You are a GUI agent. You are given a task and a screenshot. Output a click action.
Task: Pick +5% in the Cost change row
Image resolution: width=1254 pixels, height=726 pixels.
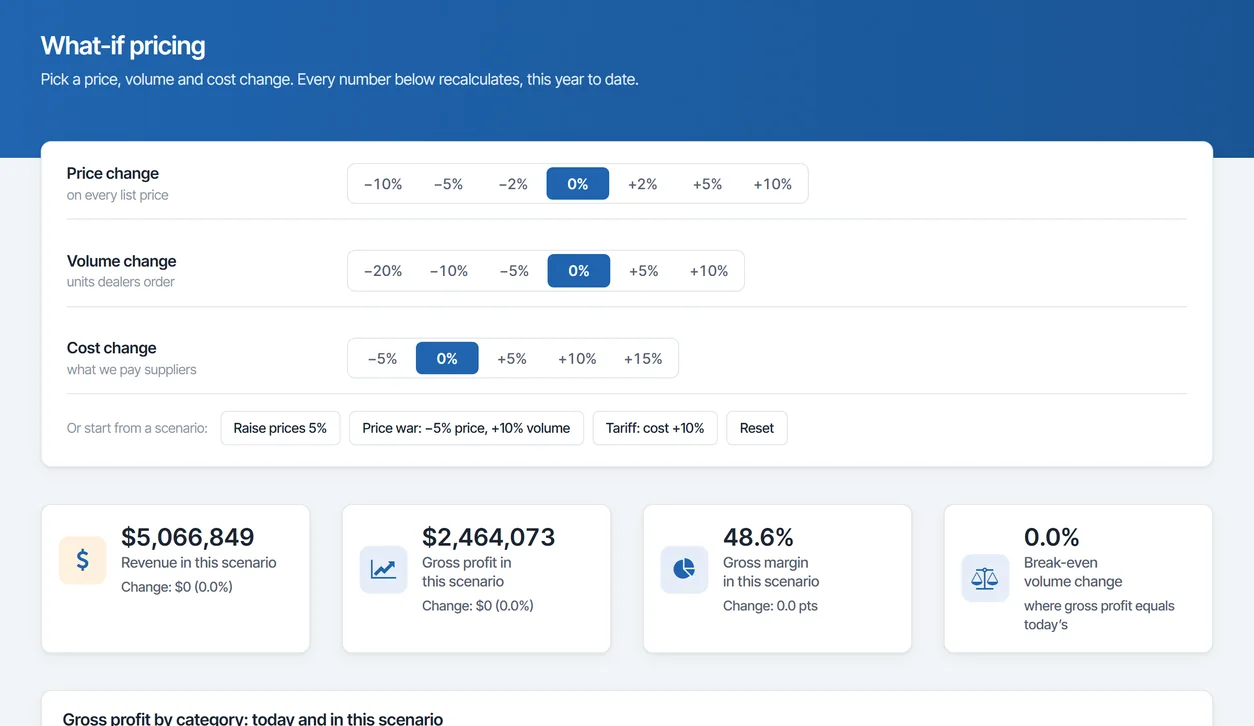pyautogui.click(x=512, y=358)
